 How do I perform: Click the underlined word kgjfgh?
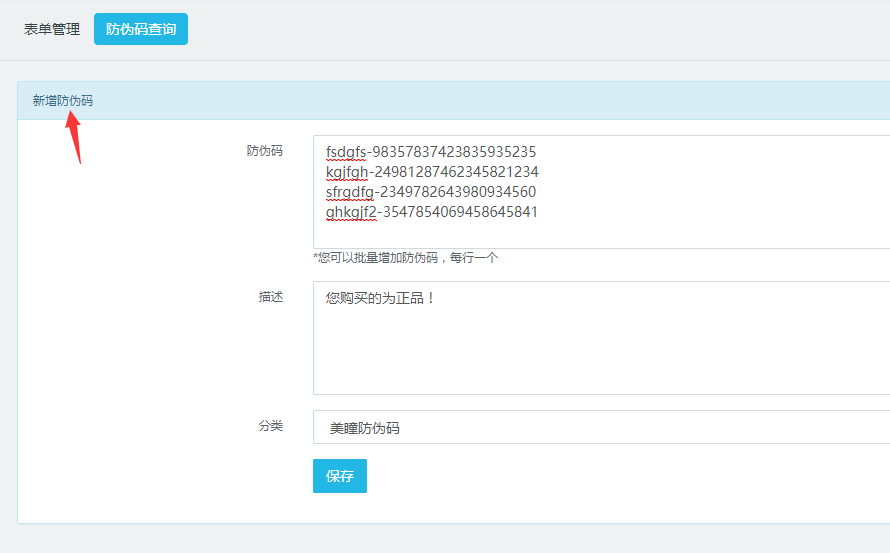click(347, 172)
